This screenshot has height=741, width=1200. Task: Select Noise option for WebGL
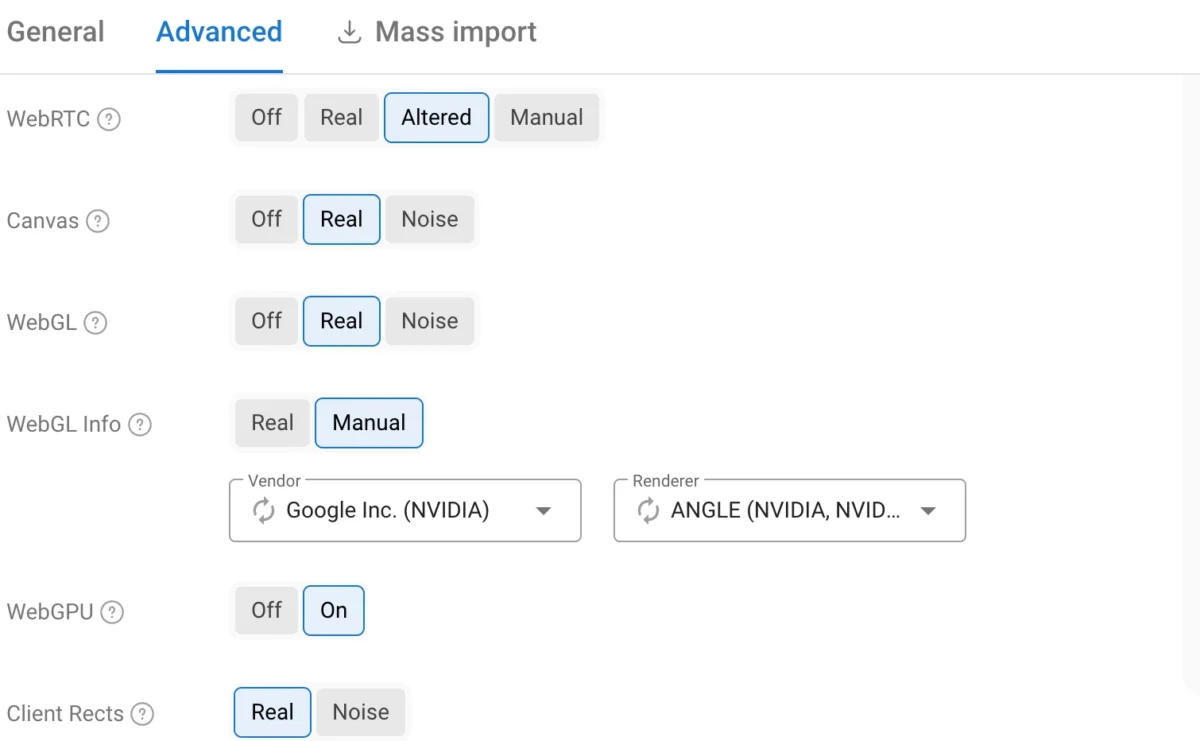(430, 321)
